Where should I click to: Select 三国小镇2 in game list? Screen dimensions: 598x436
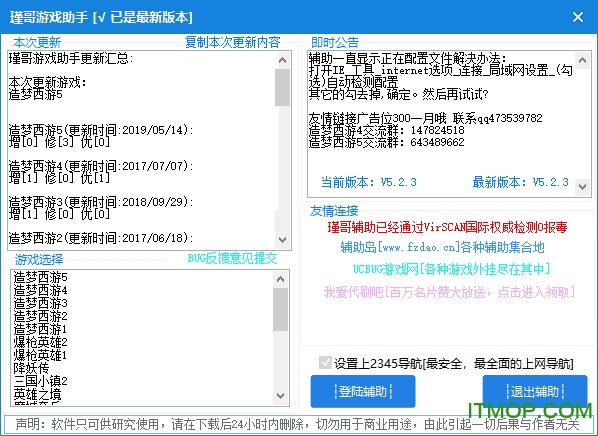click(x=40, y=381)
